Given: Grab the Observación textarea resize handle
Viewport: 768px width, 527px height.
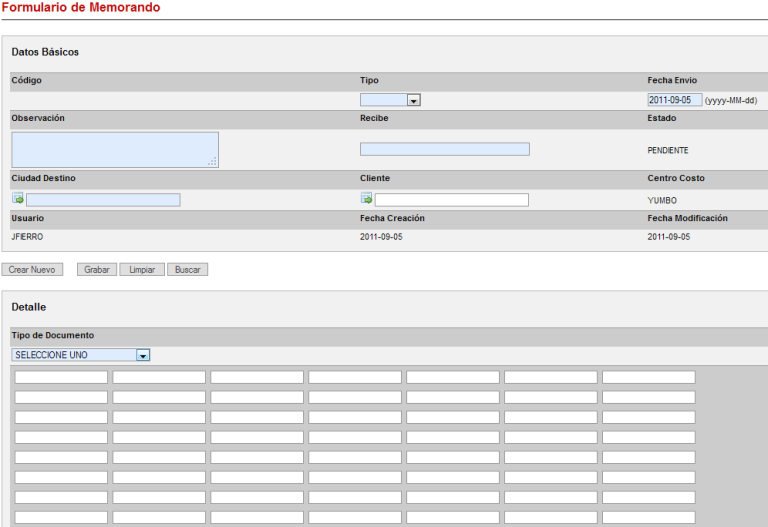Looking at the screenshot, I should 212,161.
